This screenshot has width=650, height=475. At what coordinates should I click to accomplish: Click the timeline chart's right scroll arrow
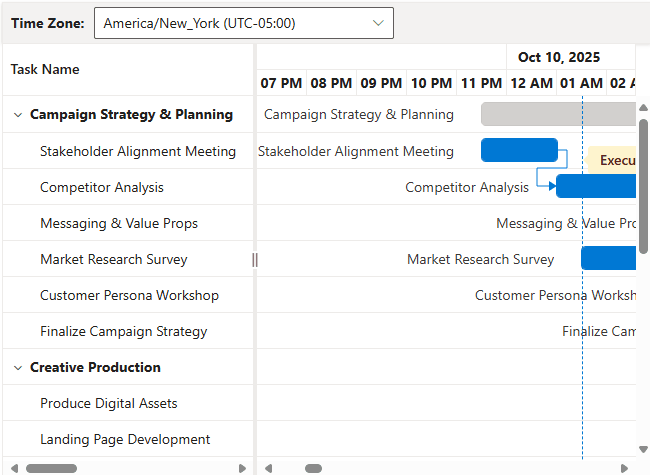pos(625,468)
